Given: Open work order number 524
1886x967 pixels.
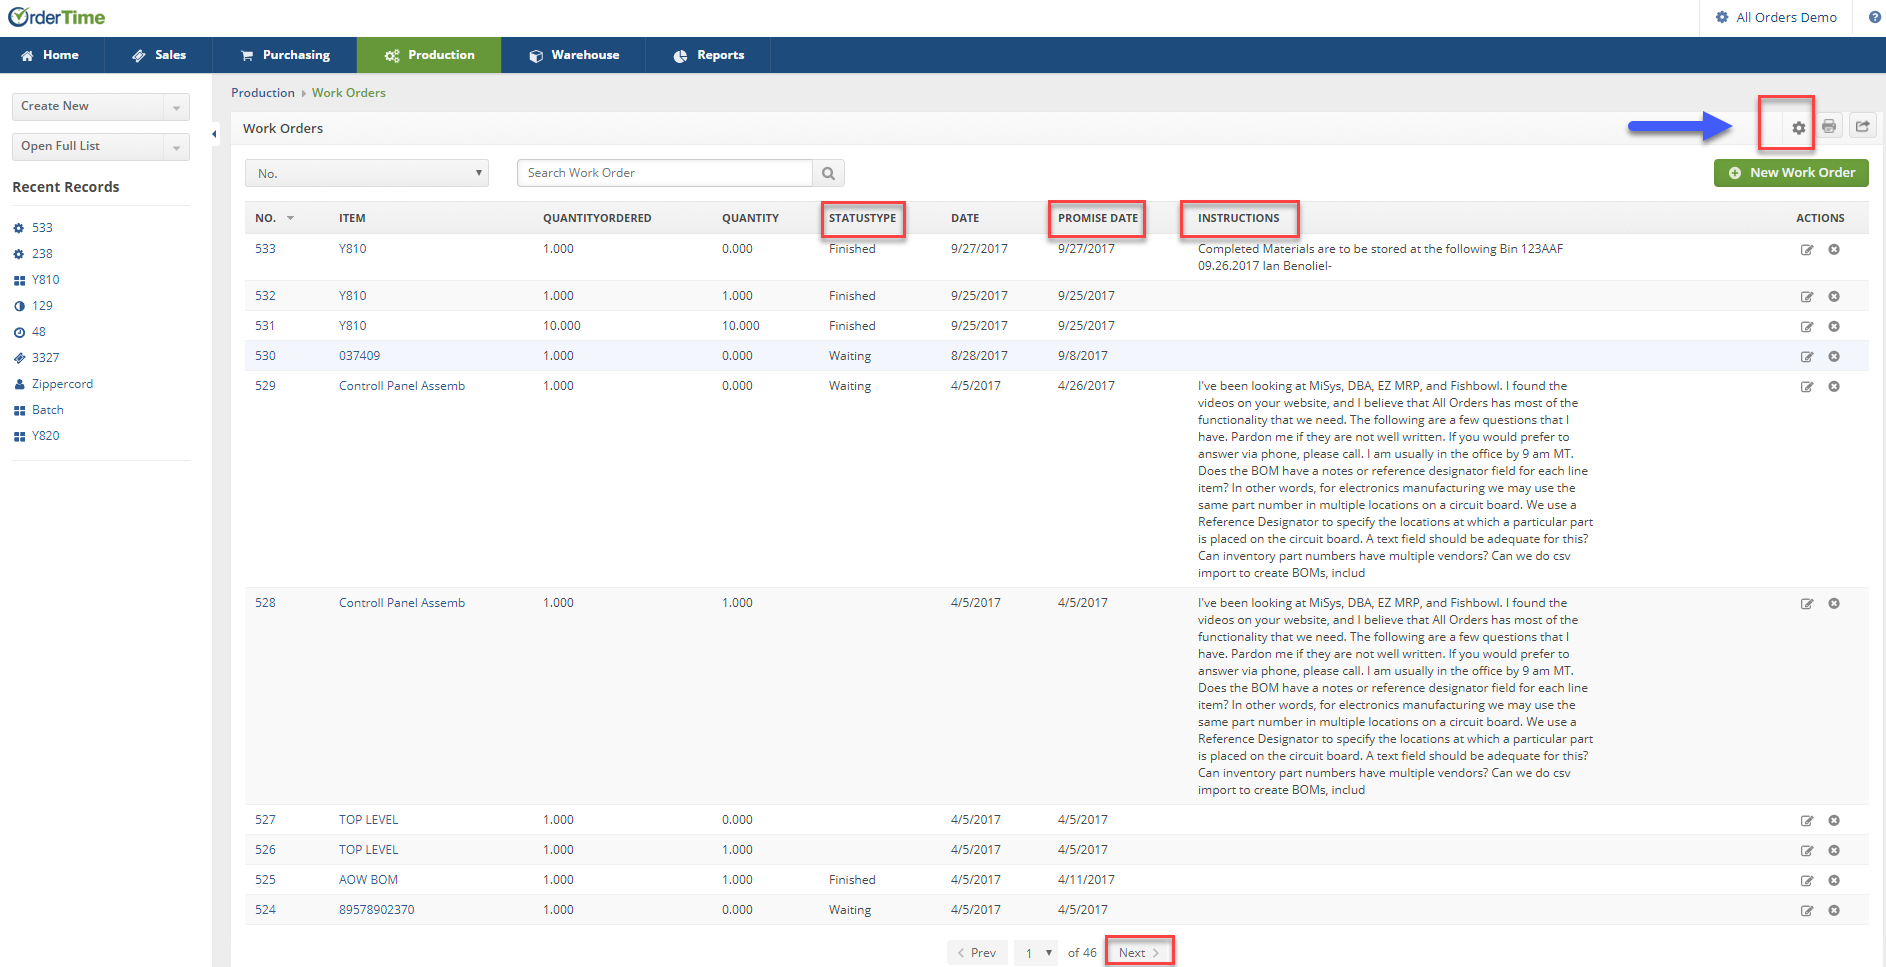Looking at the screenshot, I should (x=265, y=910).
